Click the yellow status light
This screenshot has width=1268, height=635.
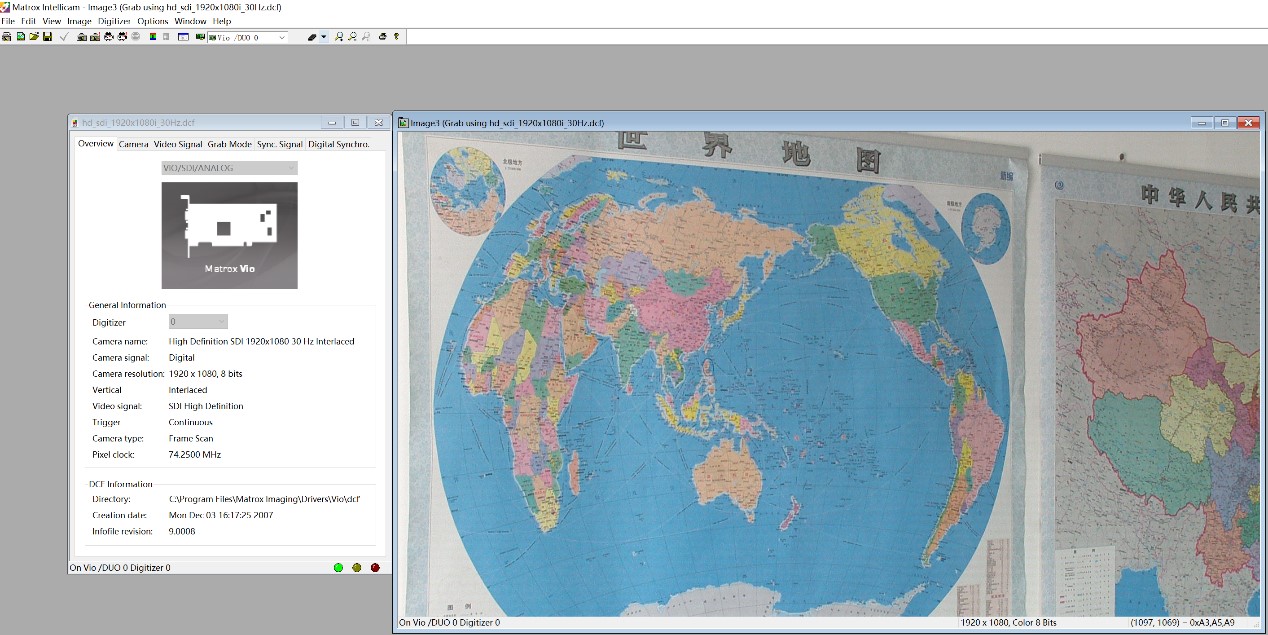click(x=356, y=567)
